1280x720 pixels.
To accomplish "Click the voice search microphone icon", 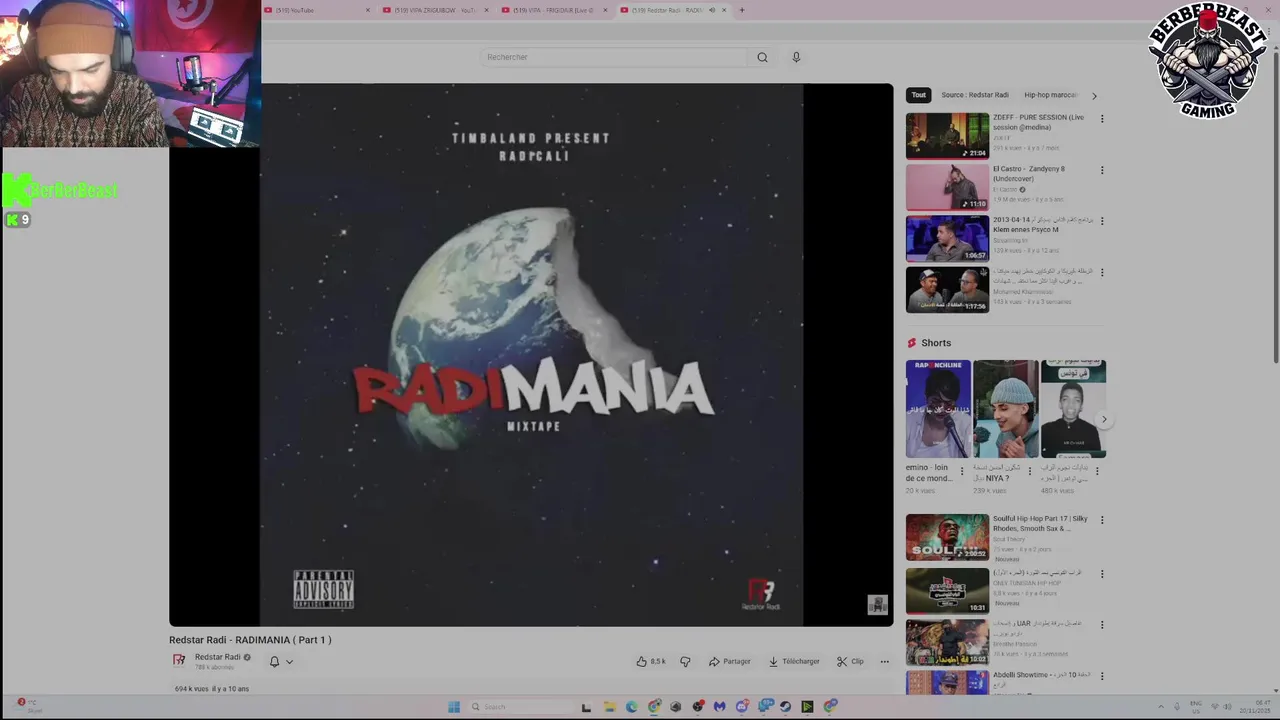I will coord(796,57).
